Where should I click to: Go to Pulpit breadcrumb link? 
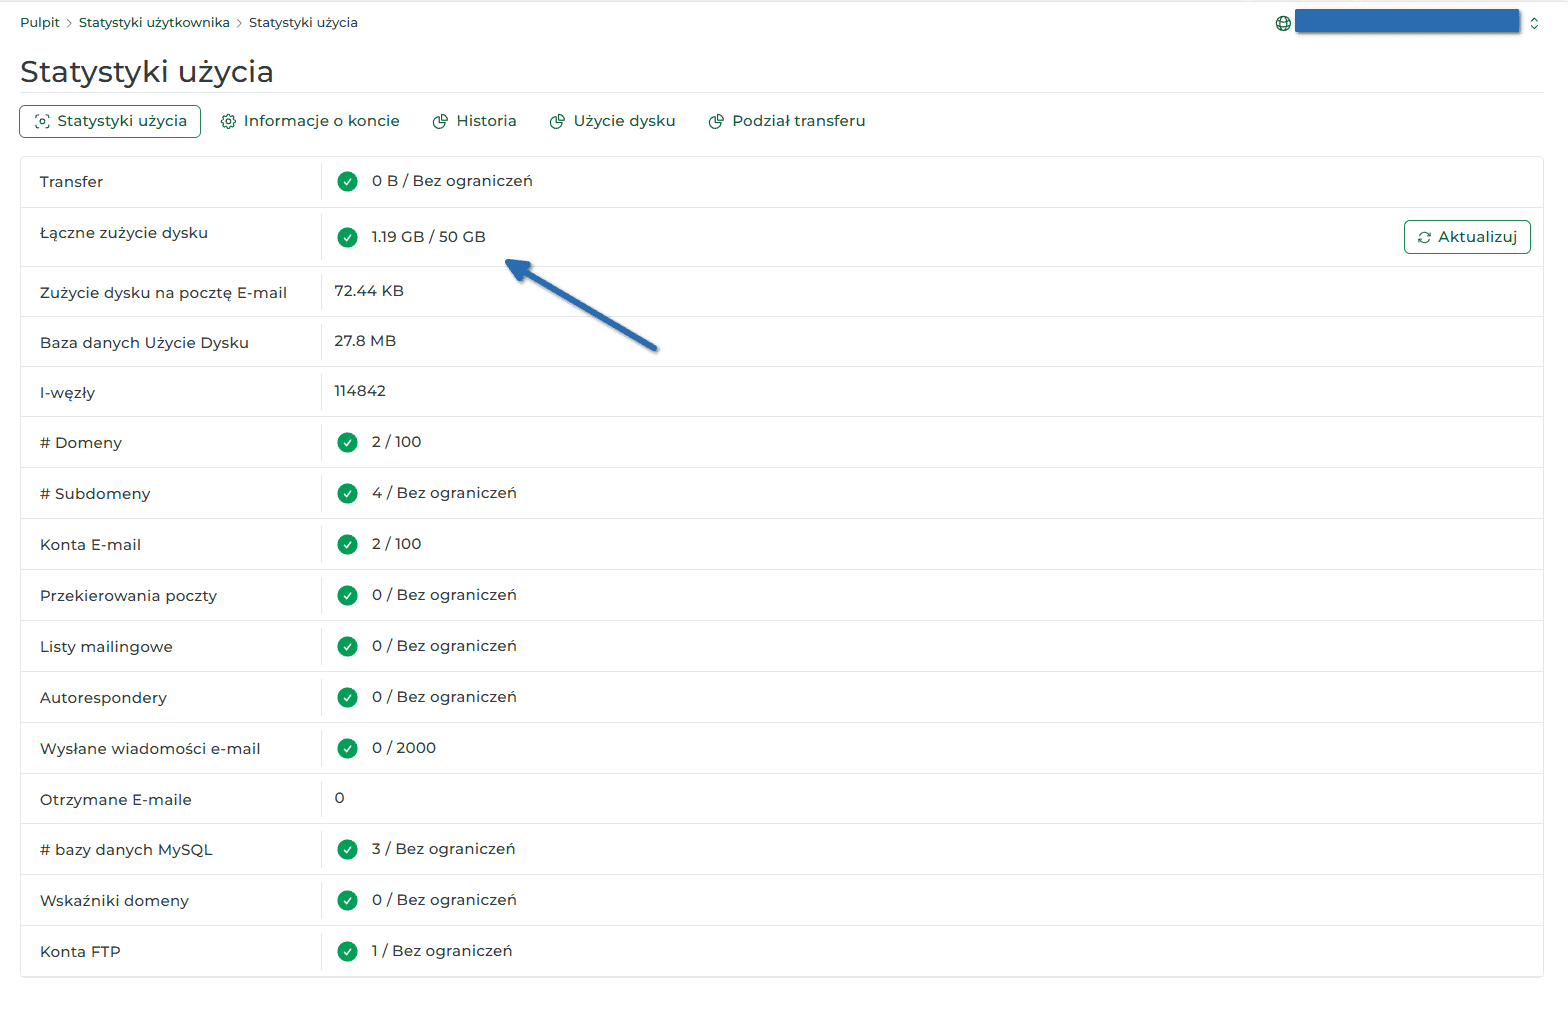click(40, 22)
